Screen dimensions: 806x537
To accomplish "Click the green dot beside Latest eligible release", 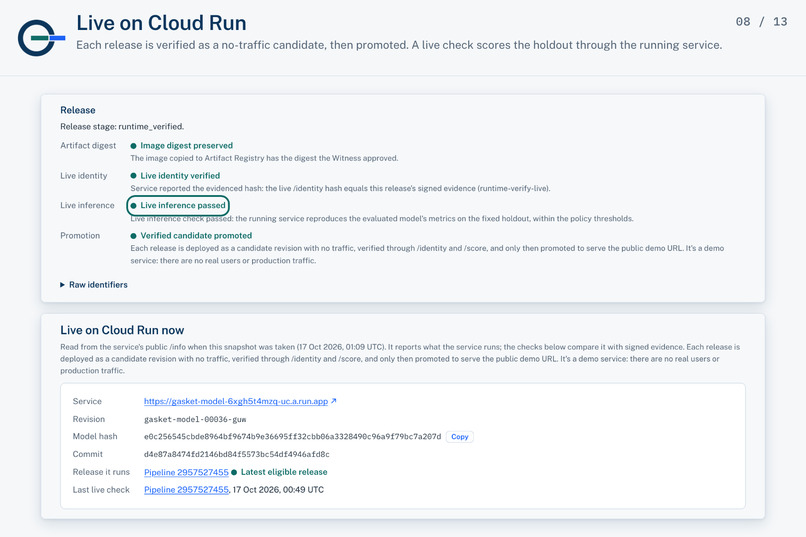I will click(x=234, y=472).
